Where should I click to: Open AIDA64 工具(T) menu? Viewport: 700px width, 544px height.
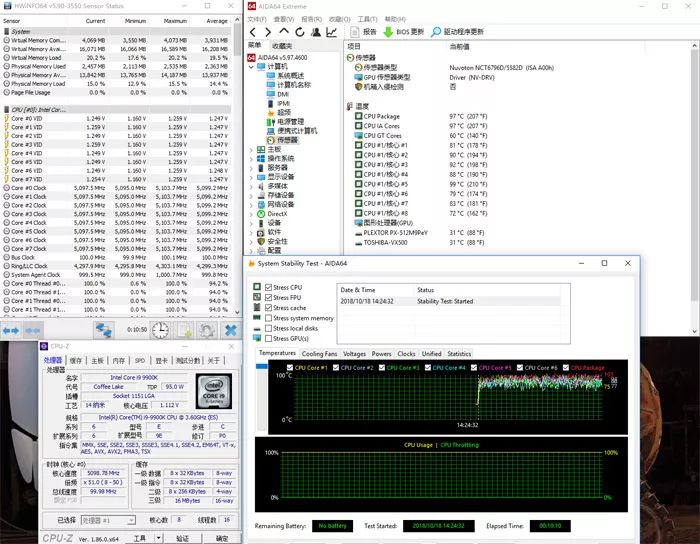[x=367, y=19]
